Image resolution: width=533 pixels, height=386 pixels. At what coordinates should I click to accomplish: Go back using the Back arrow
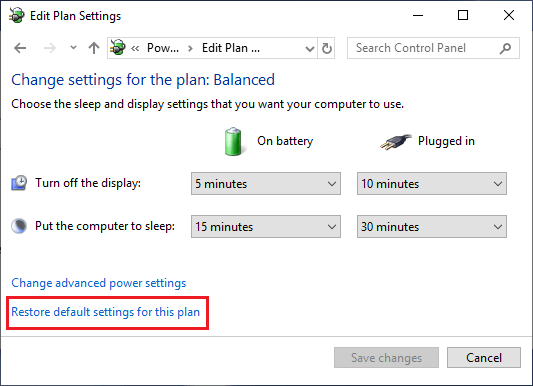tap(20, 48)
